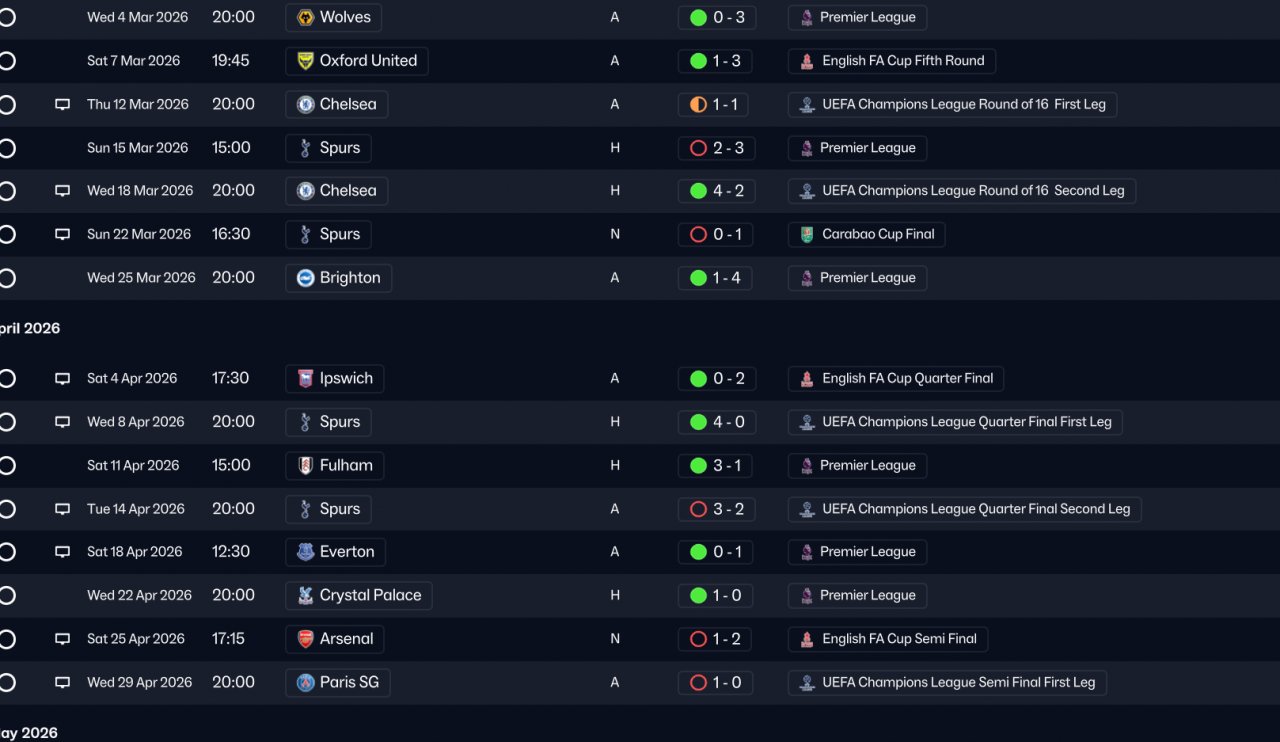Viewport: 1280px width, 742px height.
Task: Click the Ipswich club badge icon
Action: click(306, 379)
